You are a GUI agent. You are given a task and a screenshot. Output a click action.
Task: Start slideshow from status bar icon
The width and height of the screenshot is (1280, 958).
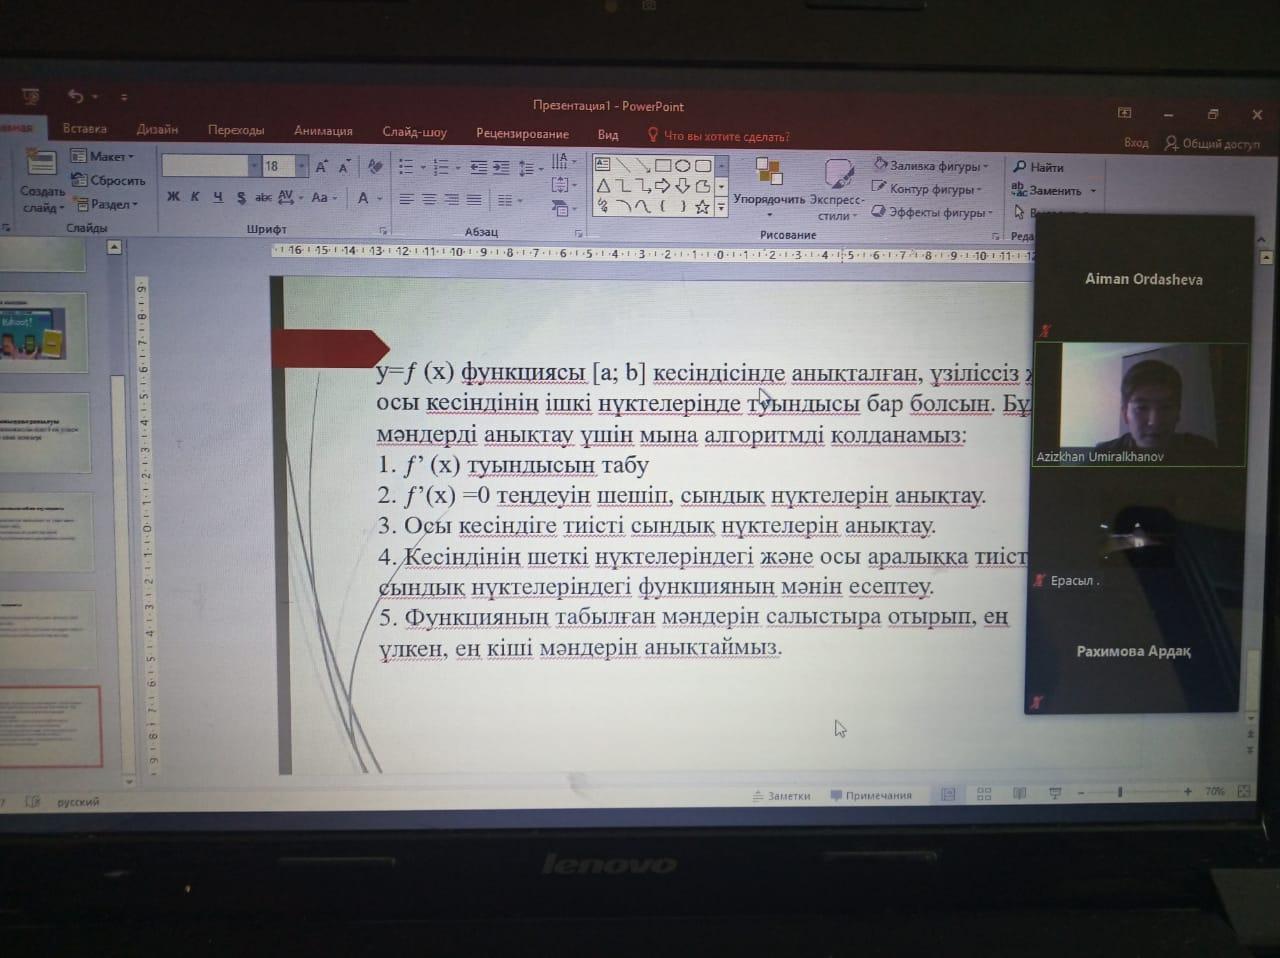[1054, 793]
